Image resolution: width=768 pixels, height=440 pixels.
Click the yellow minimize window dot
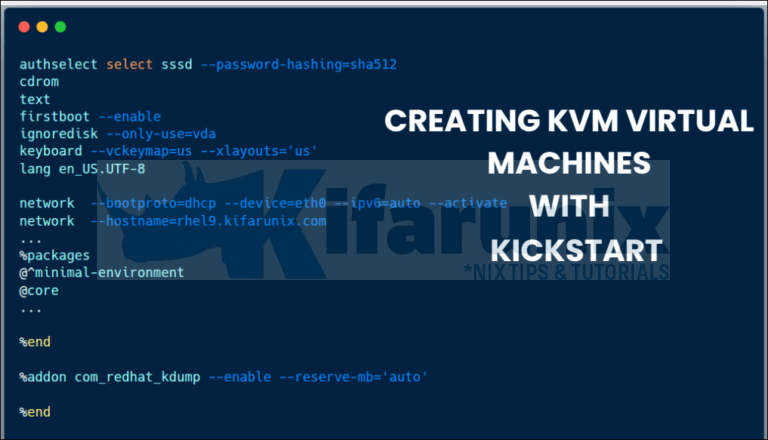click(x=42, y=26)
